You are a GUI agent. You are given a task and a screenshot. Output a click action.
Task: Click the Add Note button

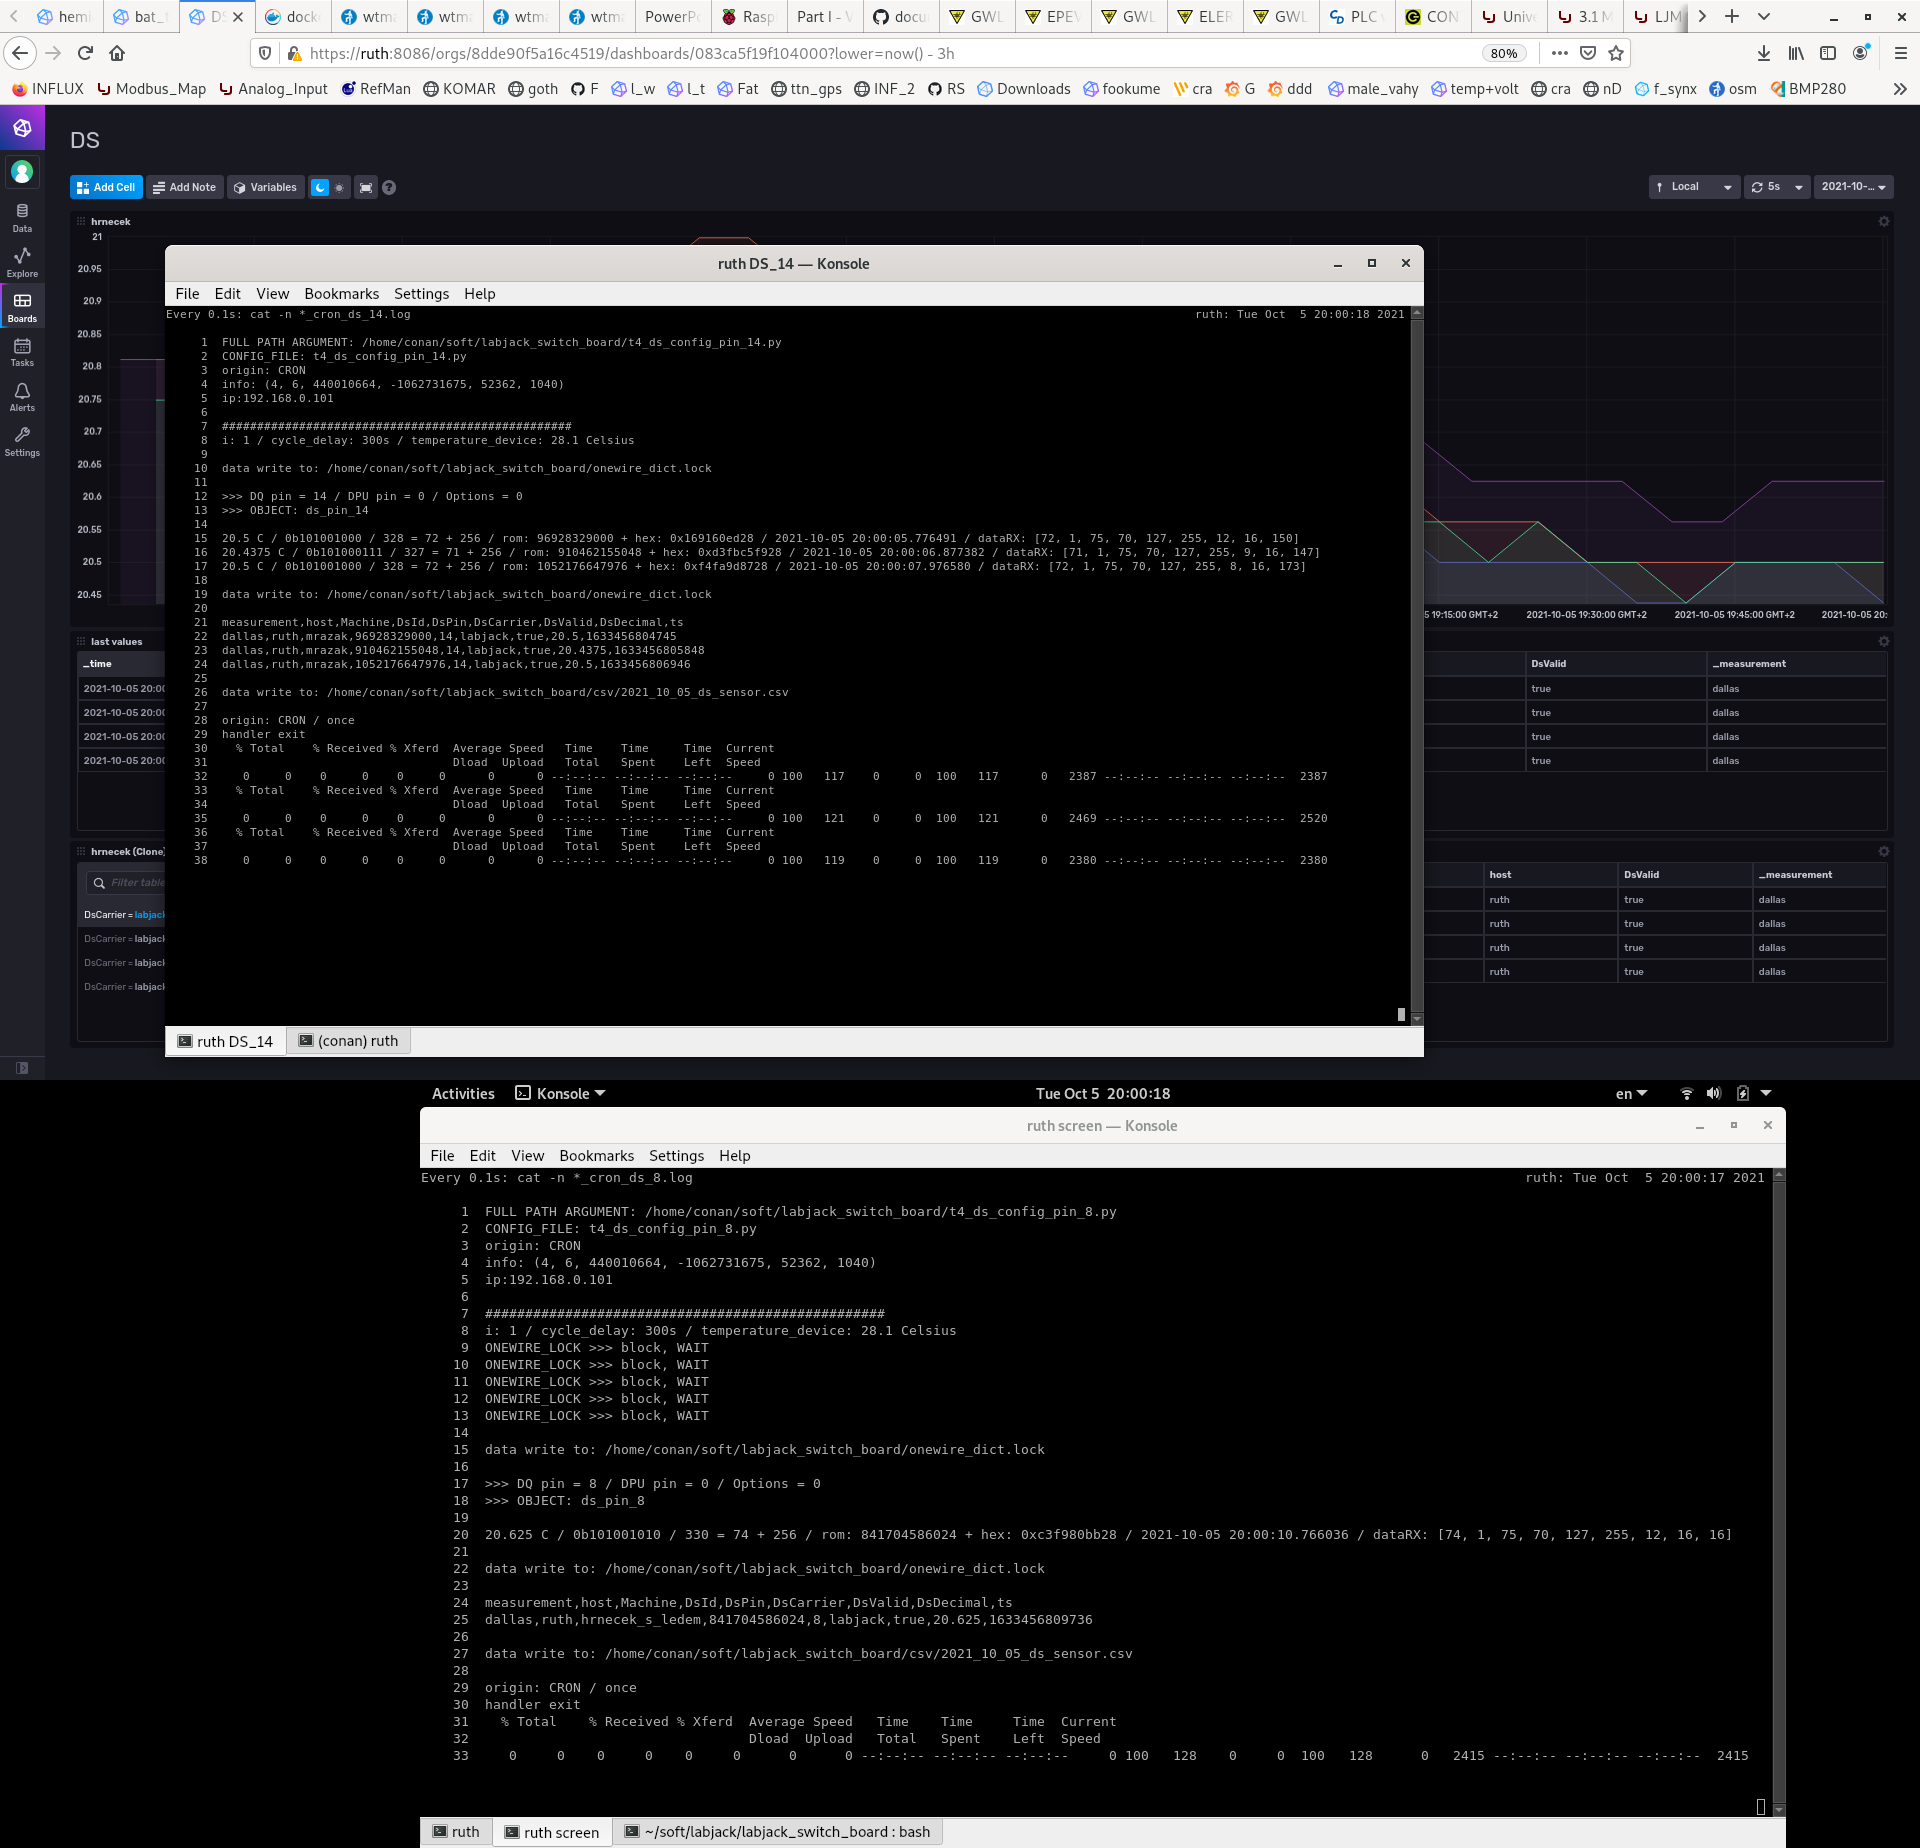185,188
